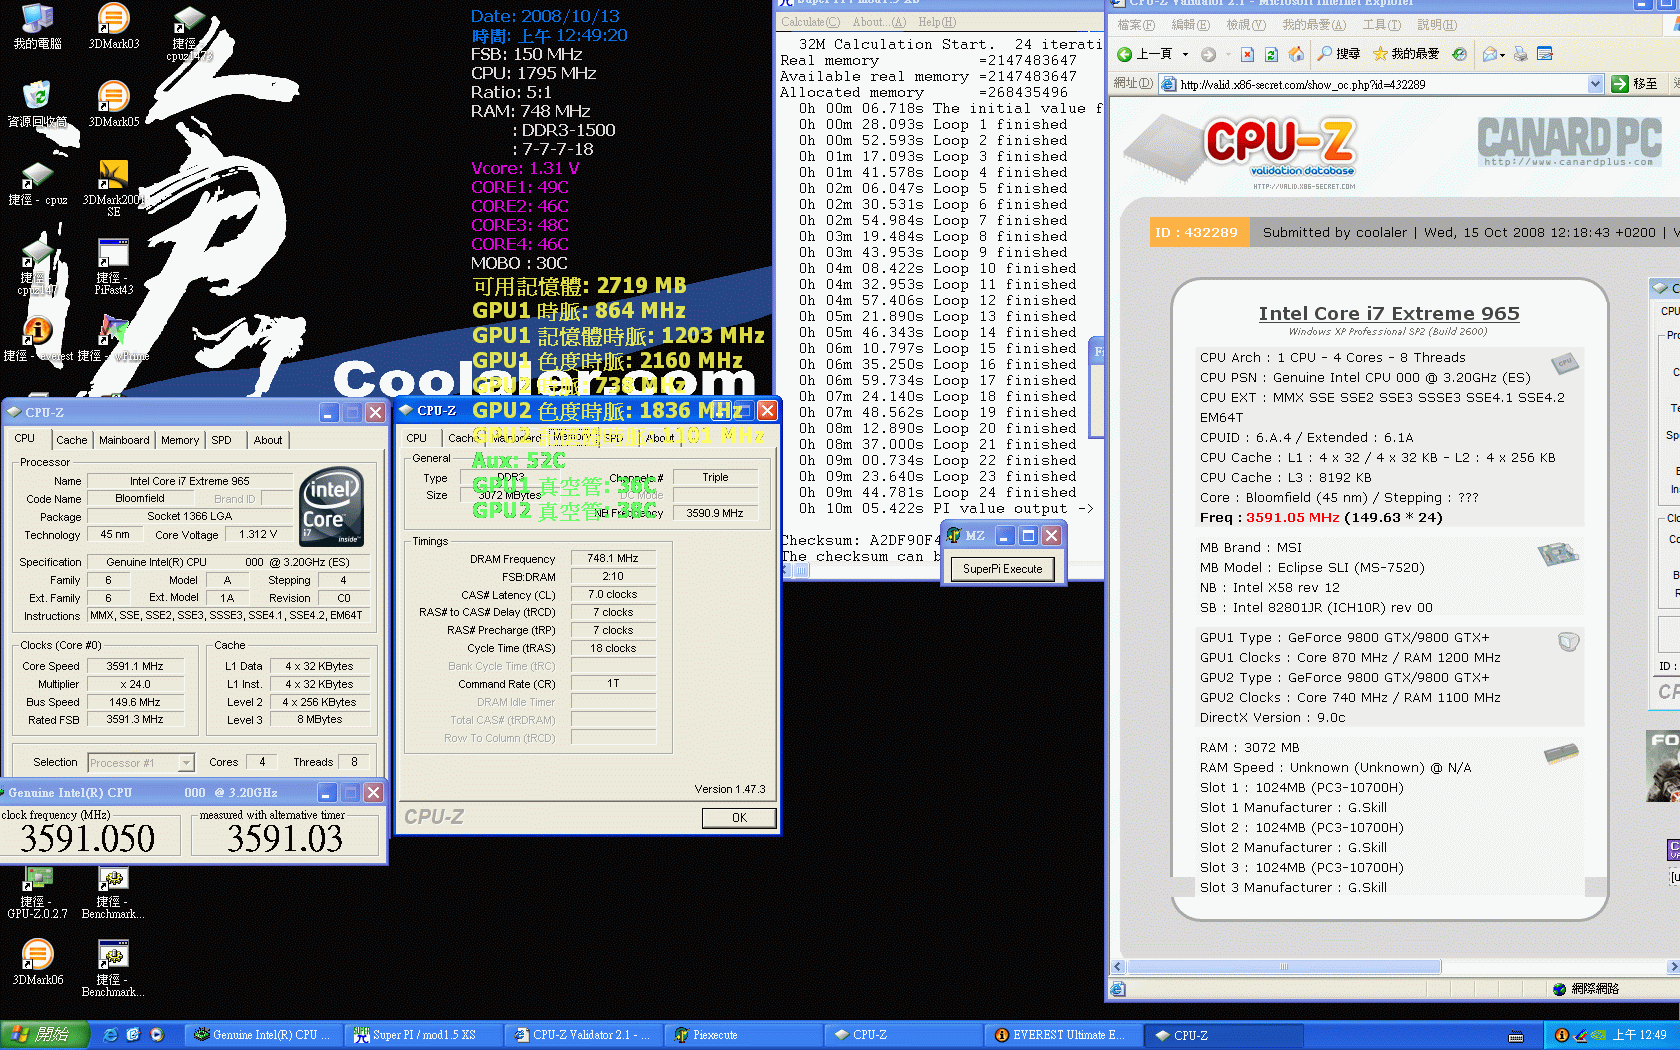Open the PiFast43 desktop shortcut

tap(114, 267)
